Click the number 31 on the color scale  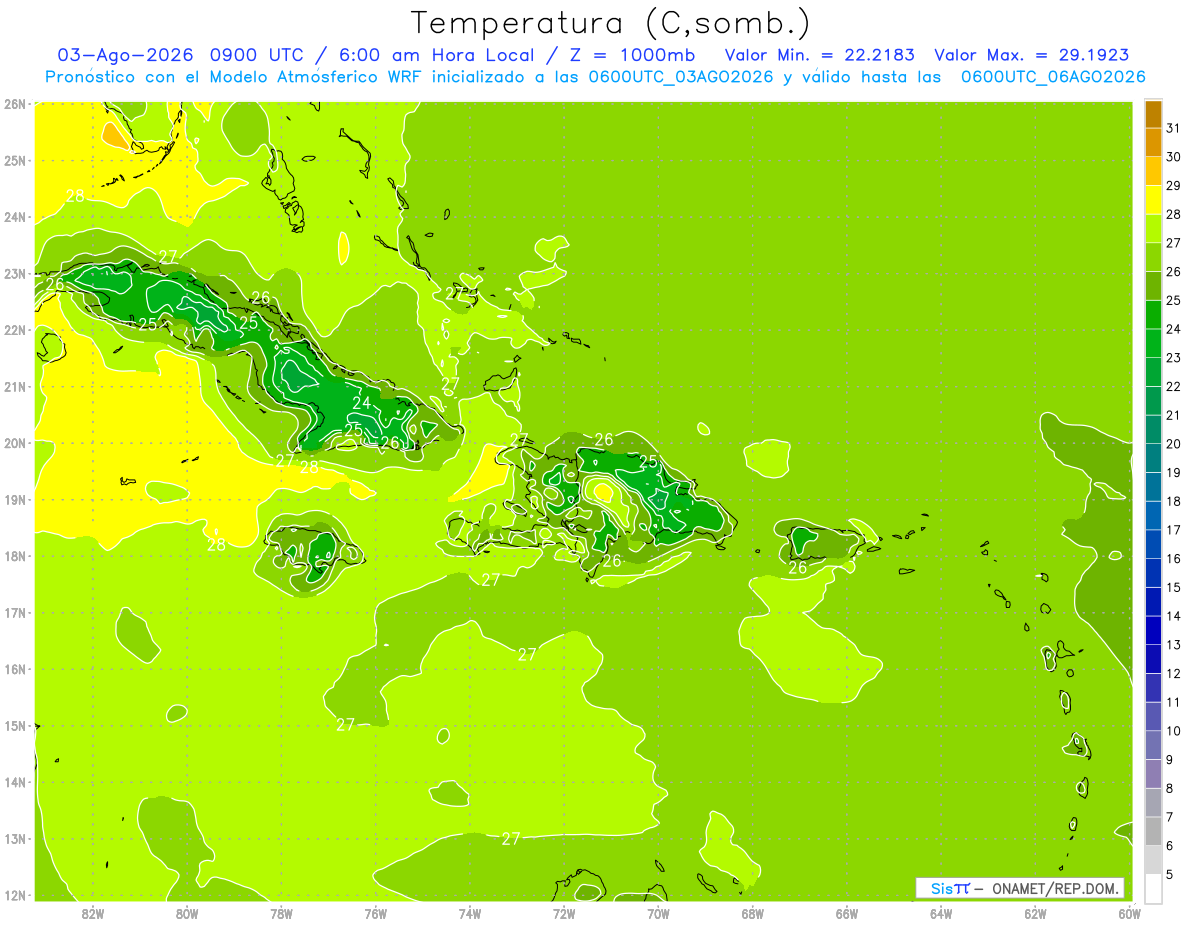tap(1173, 128)
